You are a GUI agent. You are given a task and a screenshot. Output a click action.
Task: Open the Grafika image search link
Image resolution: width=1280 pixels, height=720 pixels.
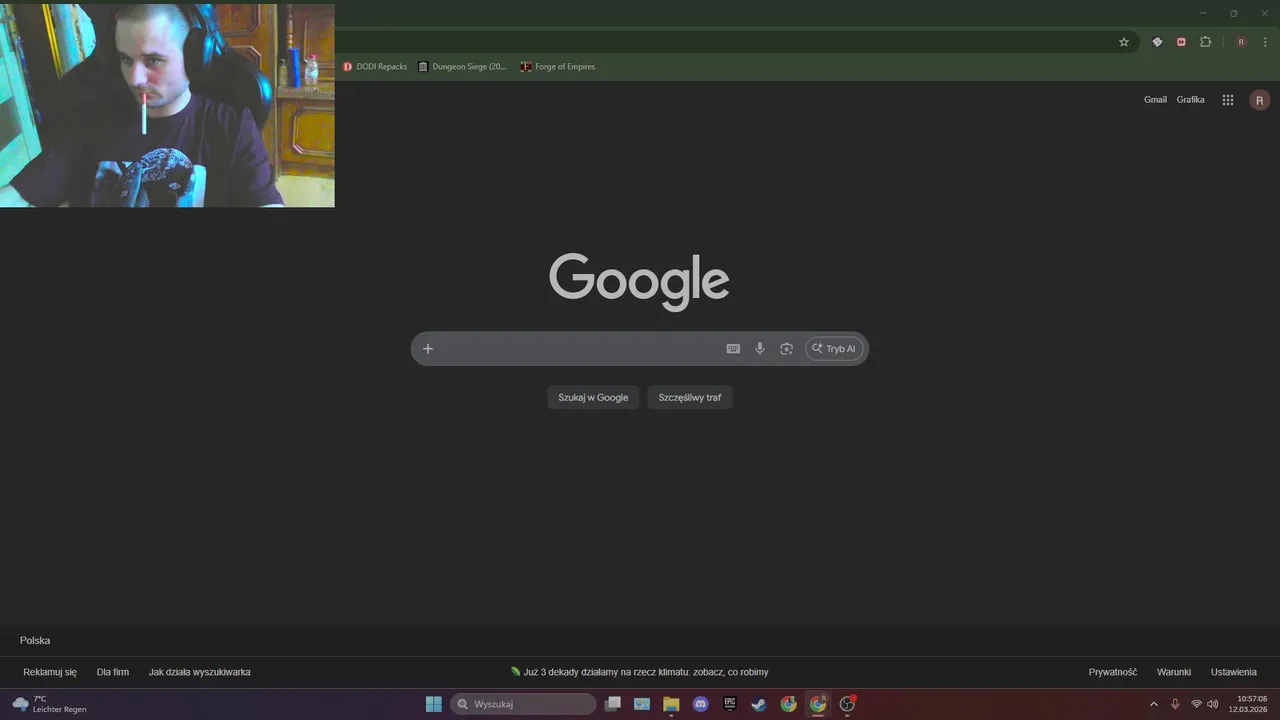[x=1190, y=100]
